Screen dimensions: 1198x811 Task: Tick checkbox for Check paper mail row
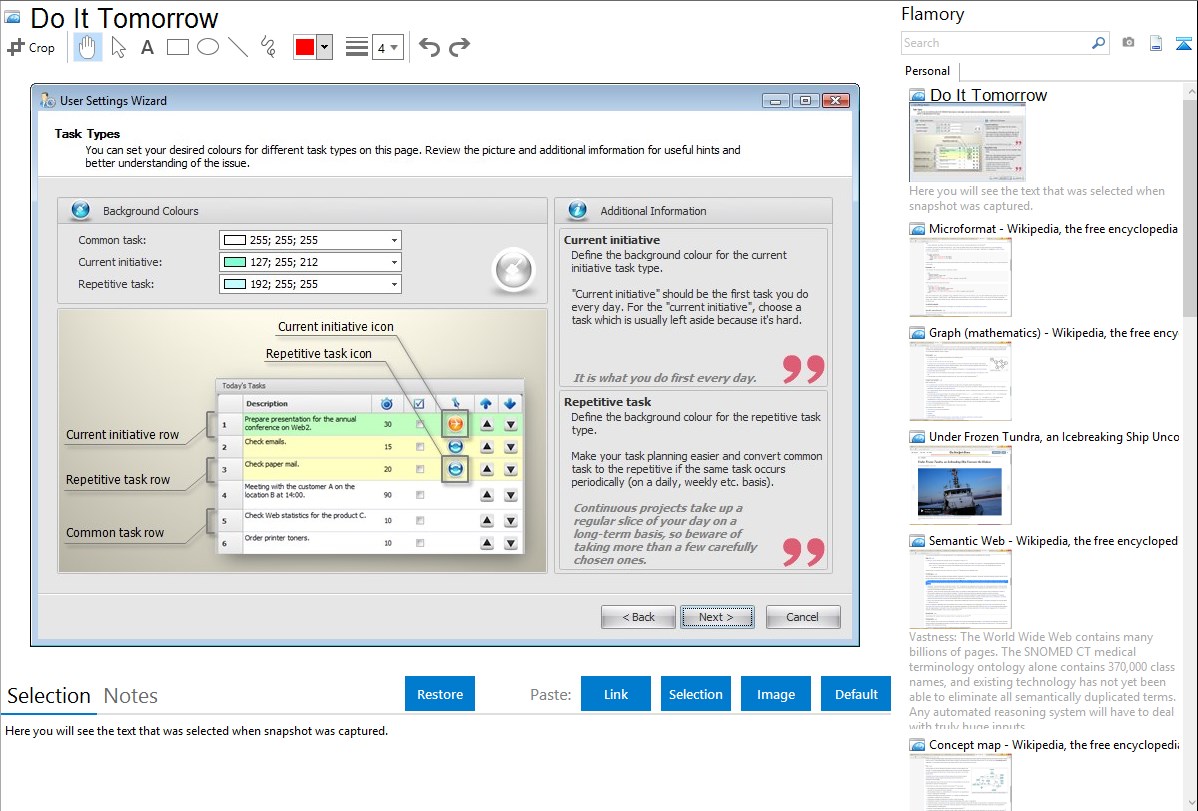tap(419, 469)
